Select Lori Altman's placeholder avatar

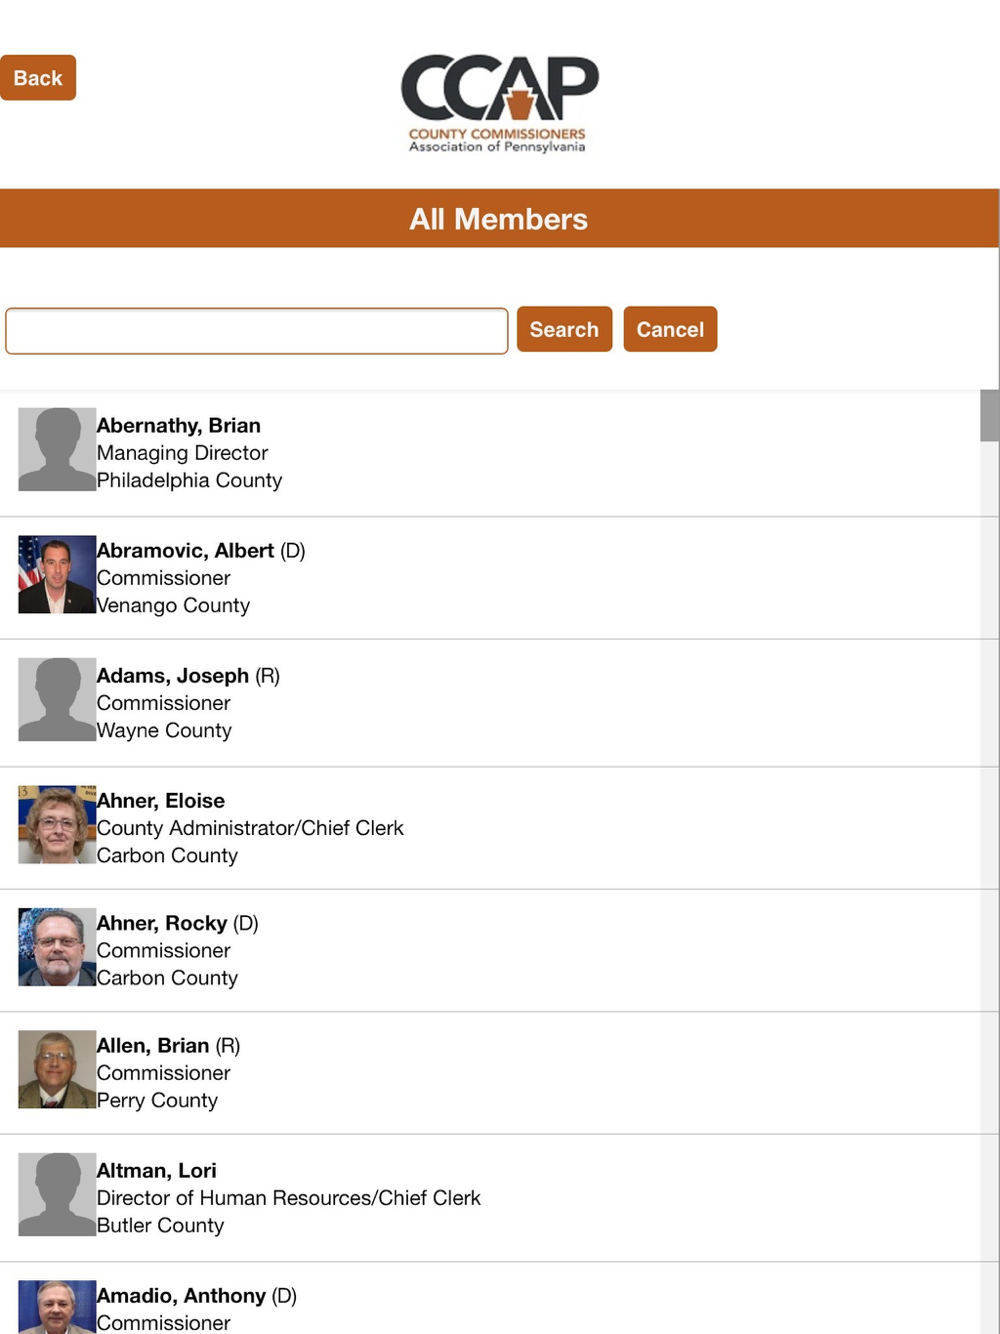[57, 1194]
